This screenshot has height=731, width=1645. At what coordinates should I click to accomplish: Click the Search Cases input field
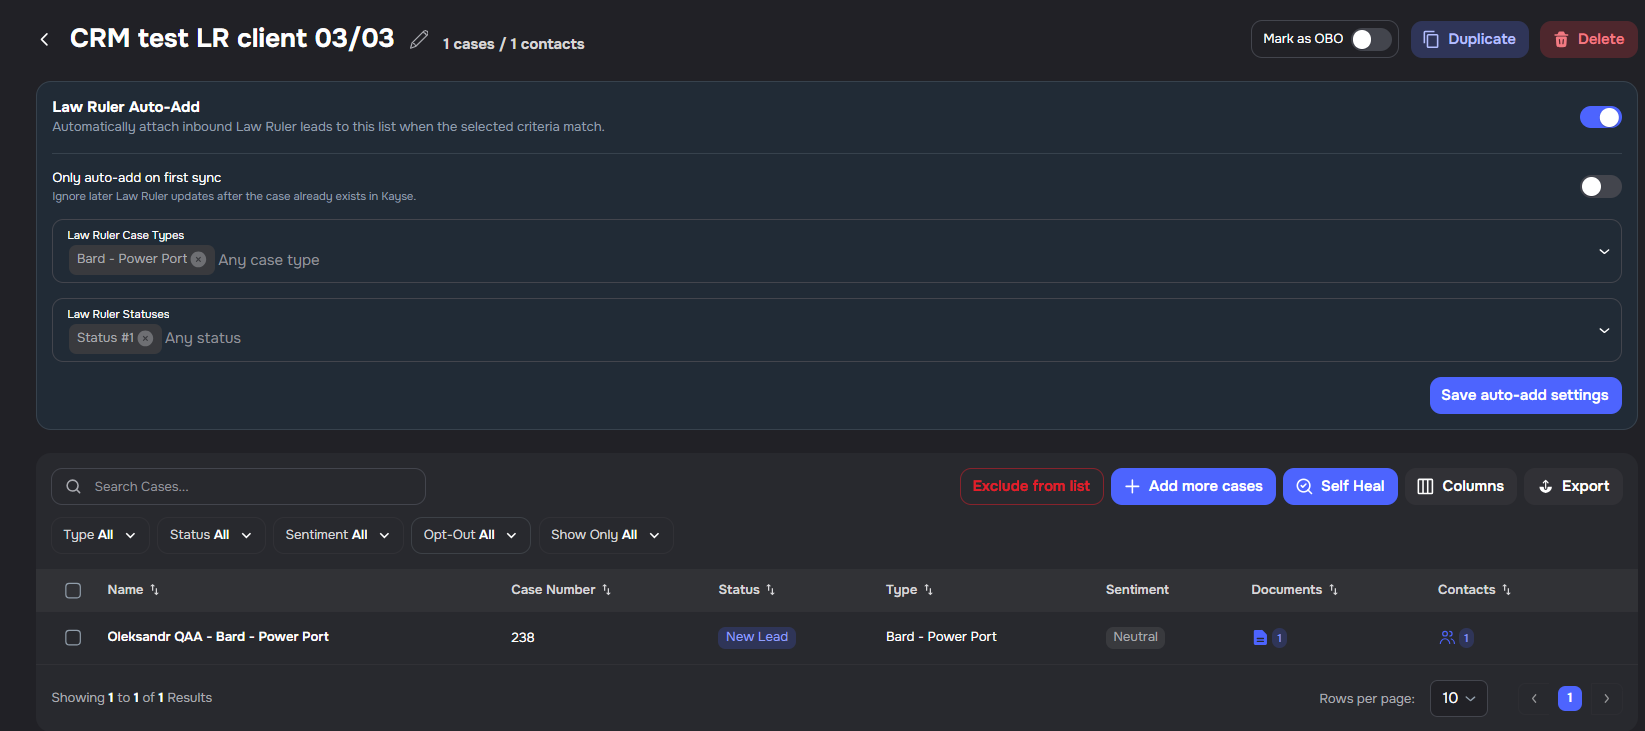click(238, 486)
